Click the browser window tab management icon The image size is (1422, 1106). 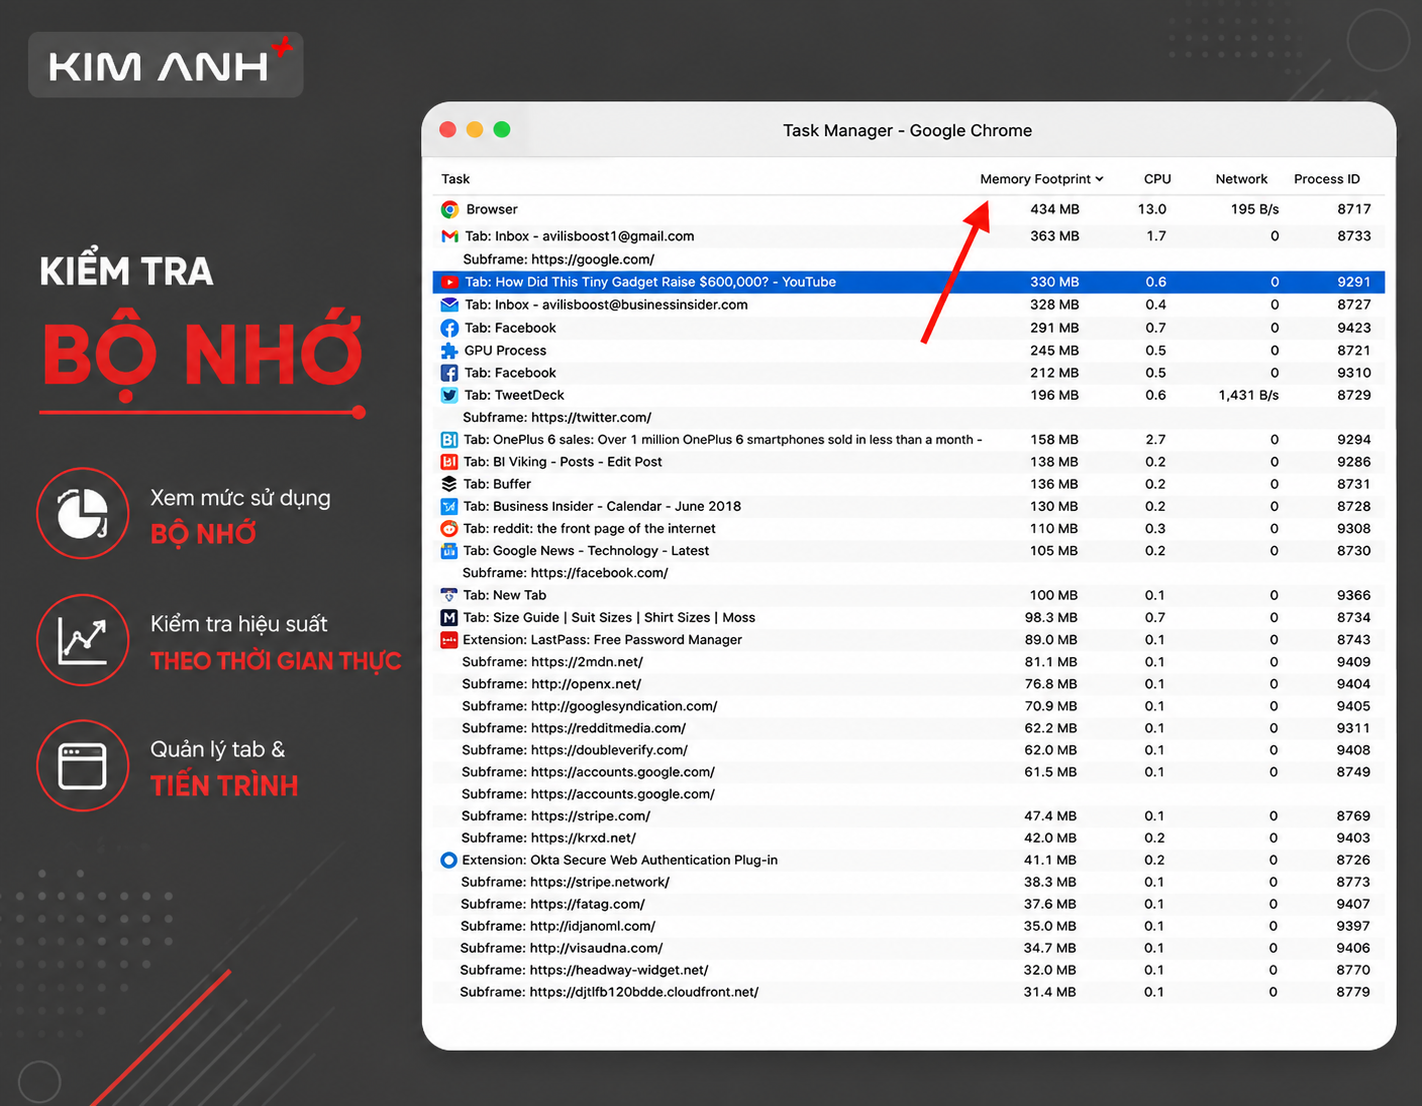pos(83,766)
